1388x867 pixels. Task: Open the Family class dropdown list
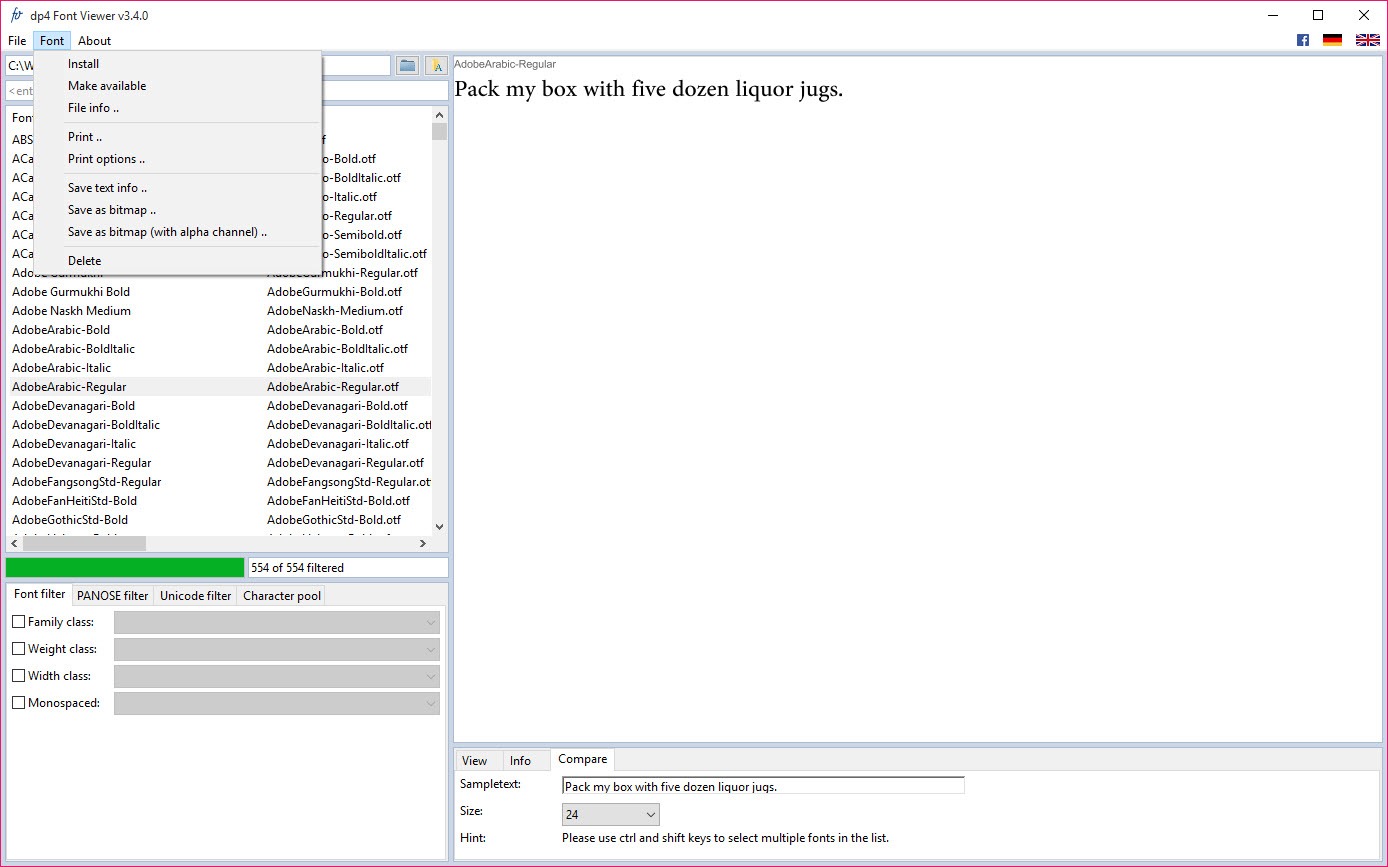point(277,622)
